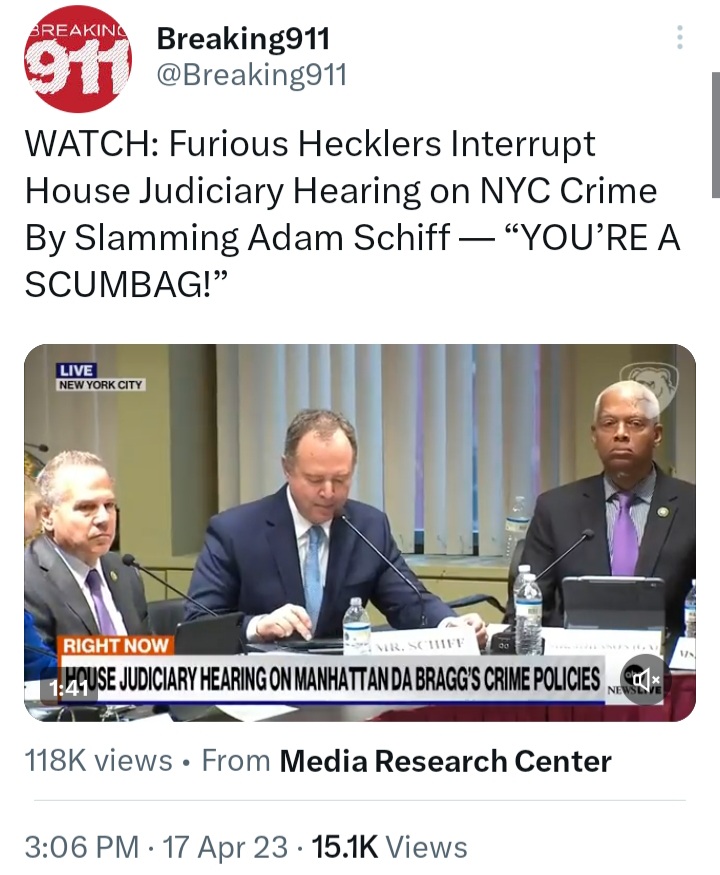Open the Media Research Center source link
Viewport: 720px width, 875px height.
(x=445, y=761)
